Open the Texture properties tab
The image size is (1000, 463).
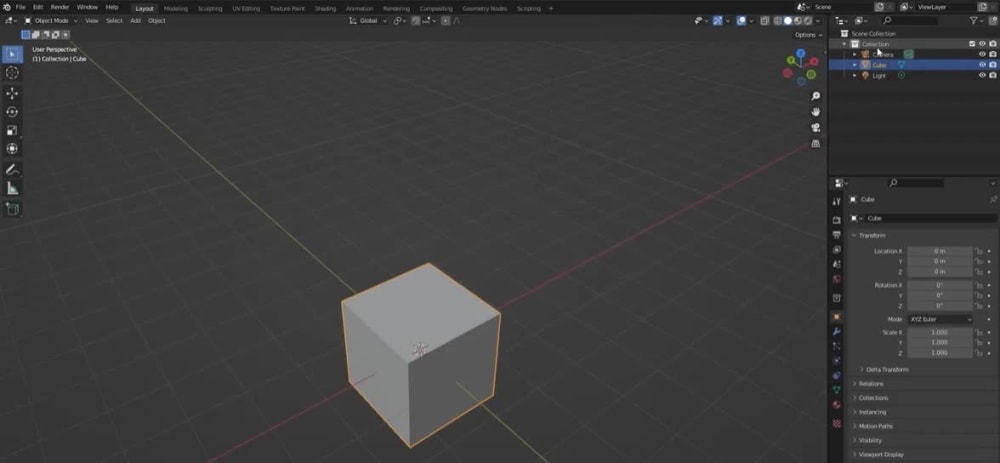pos(837,423)
